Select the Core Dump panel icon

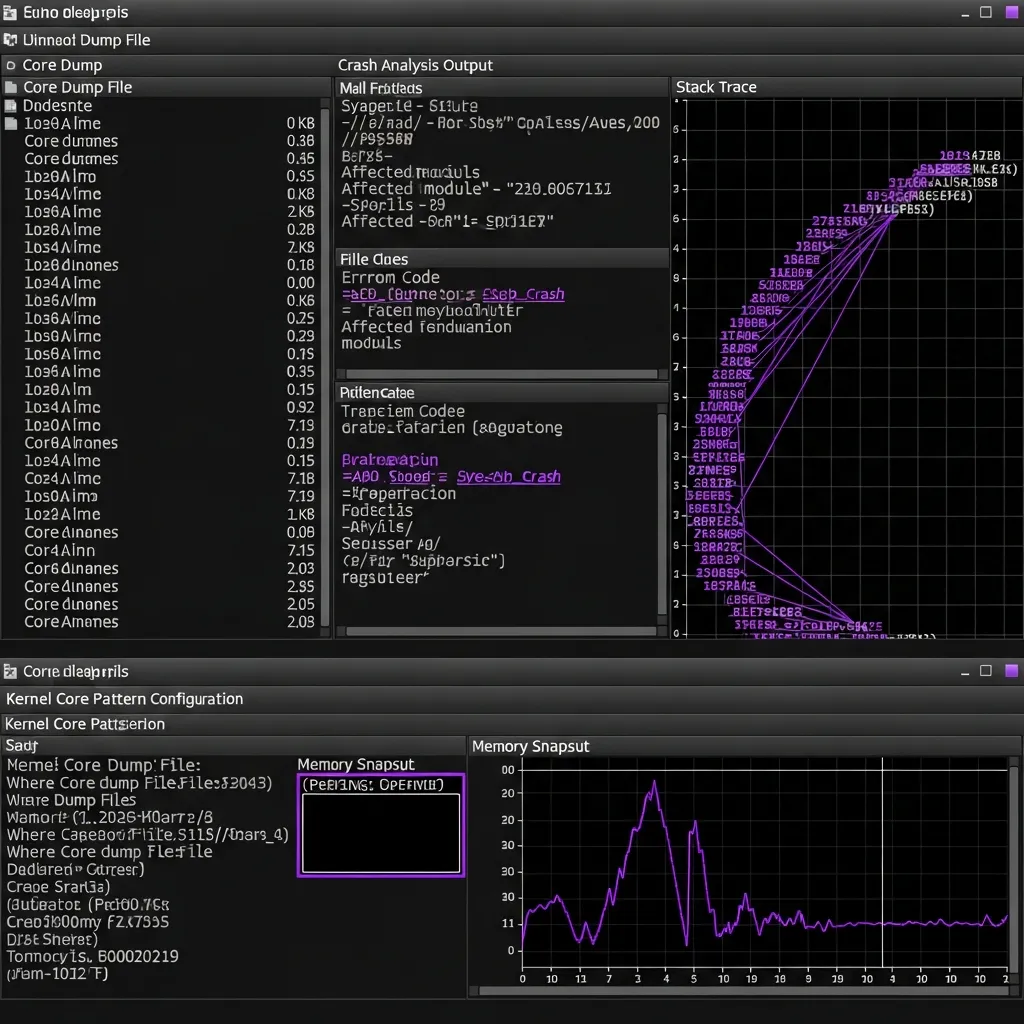tap(12, 64)
